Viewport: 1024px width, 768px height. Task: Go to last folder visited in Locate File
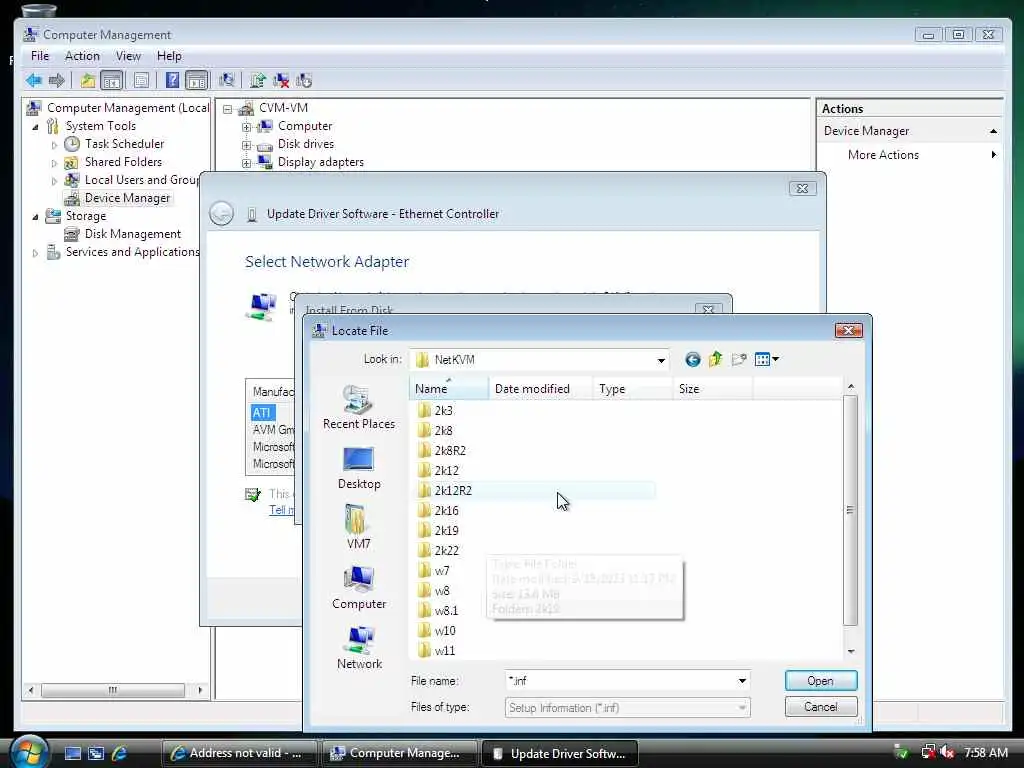tap(692, 359)
